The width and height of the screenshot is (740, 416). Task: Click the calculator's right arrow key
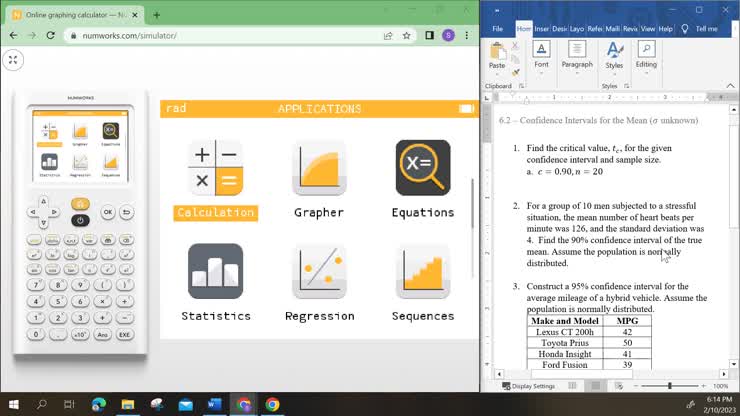pyautogui.click(x=54, y=212)
